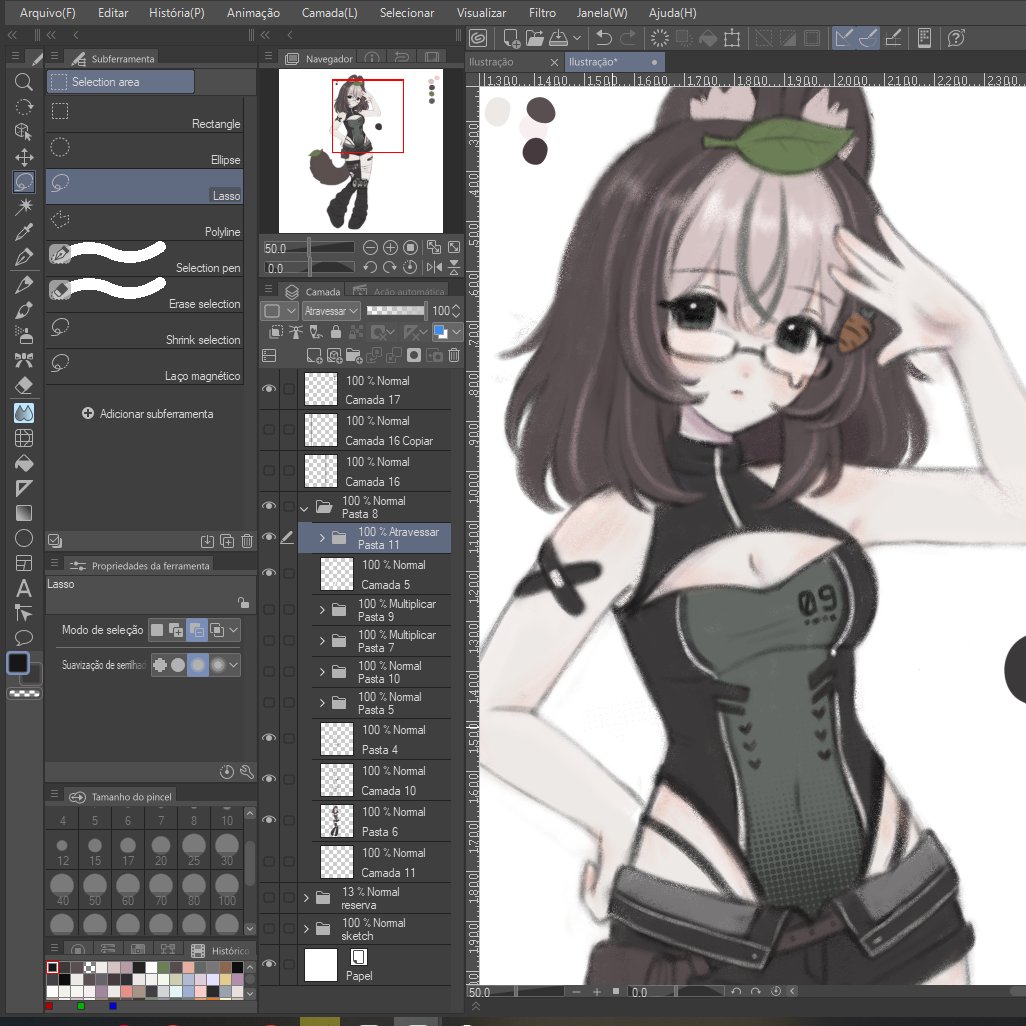Click New raster layer icon
The height and width of the screenshot is (1026, 1026).
[314, 355]
